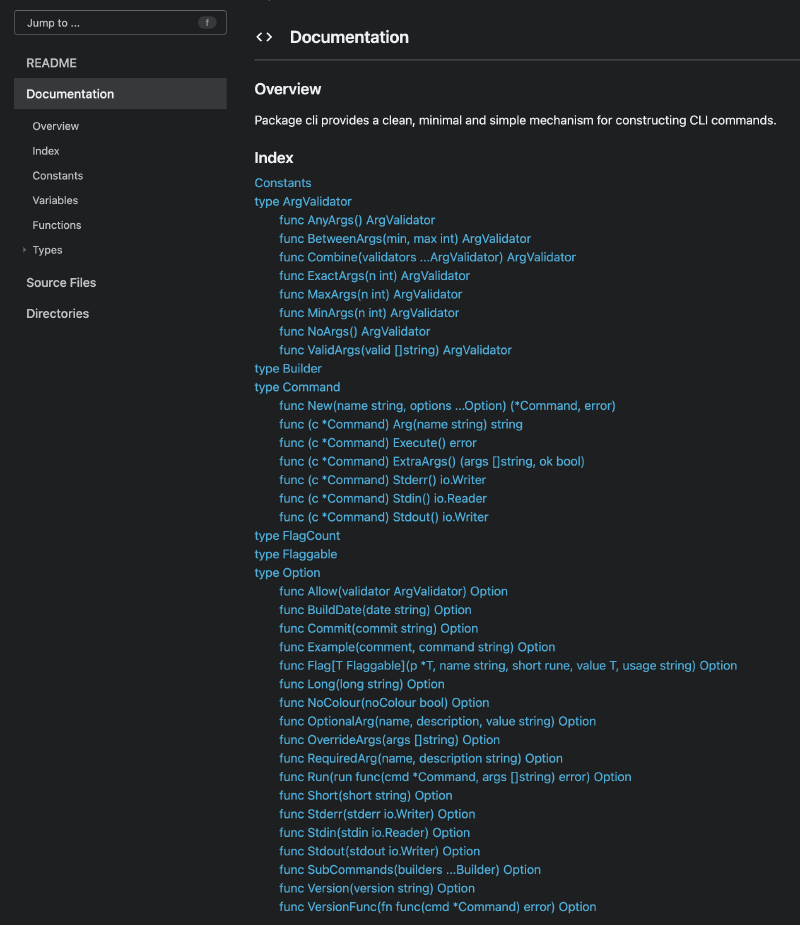Click the type Flaggable link
Image resolution: width=800 pixels, height=925 pixels.
click(x=296, y=554)
